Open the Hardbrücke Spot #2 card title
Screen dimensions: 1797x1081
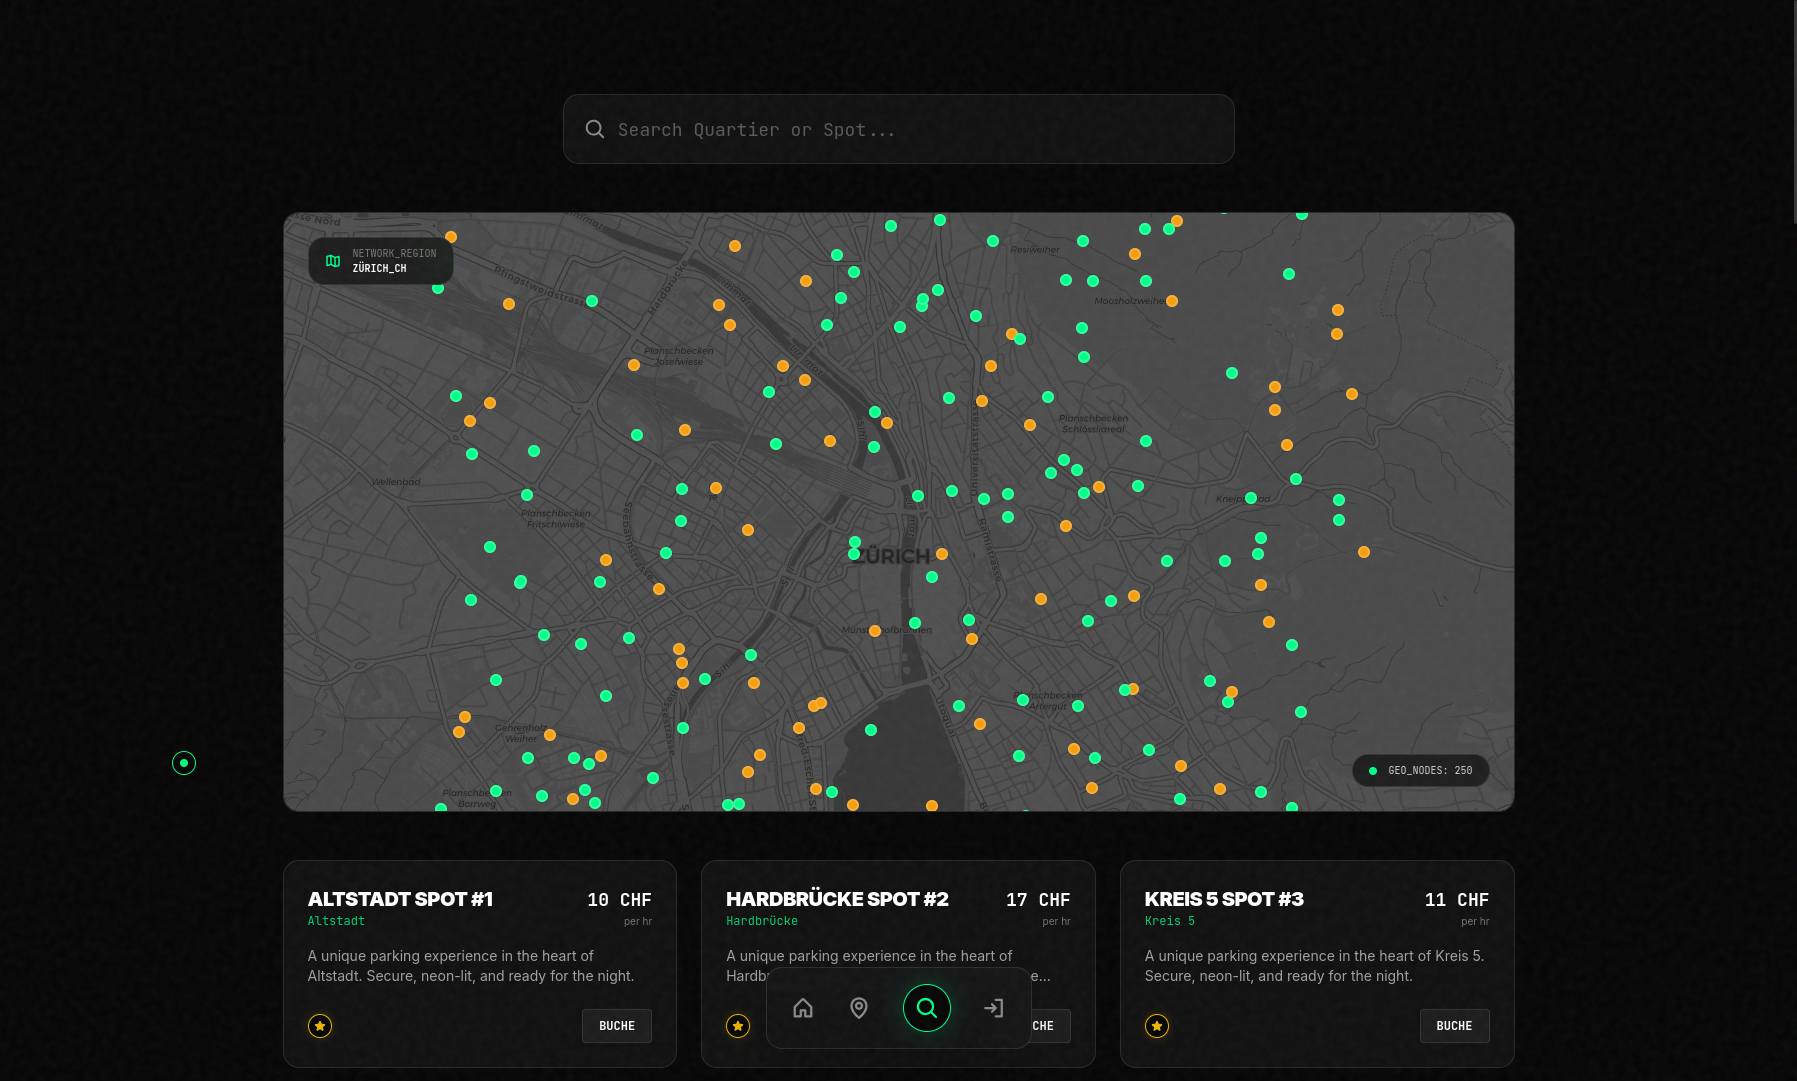coord(837,899)
